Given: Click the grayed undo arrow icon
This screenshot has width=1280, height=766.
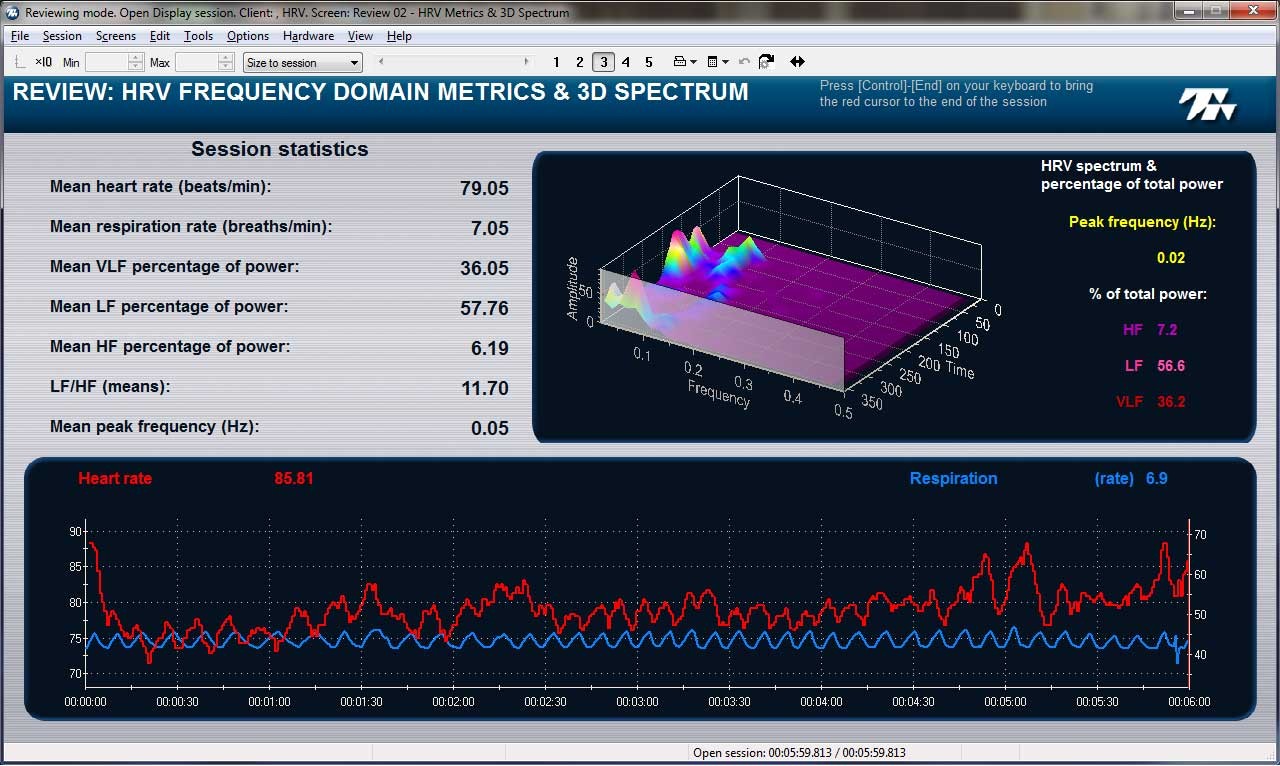Looking at the screenshot, I should pos(744,62).
